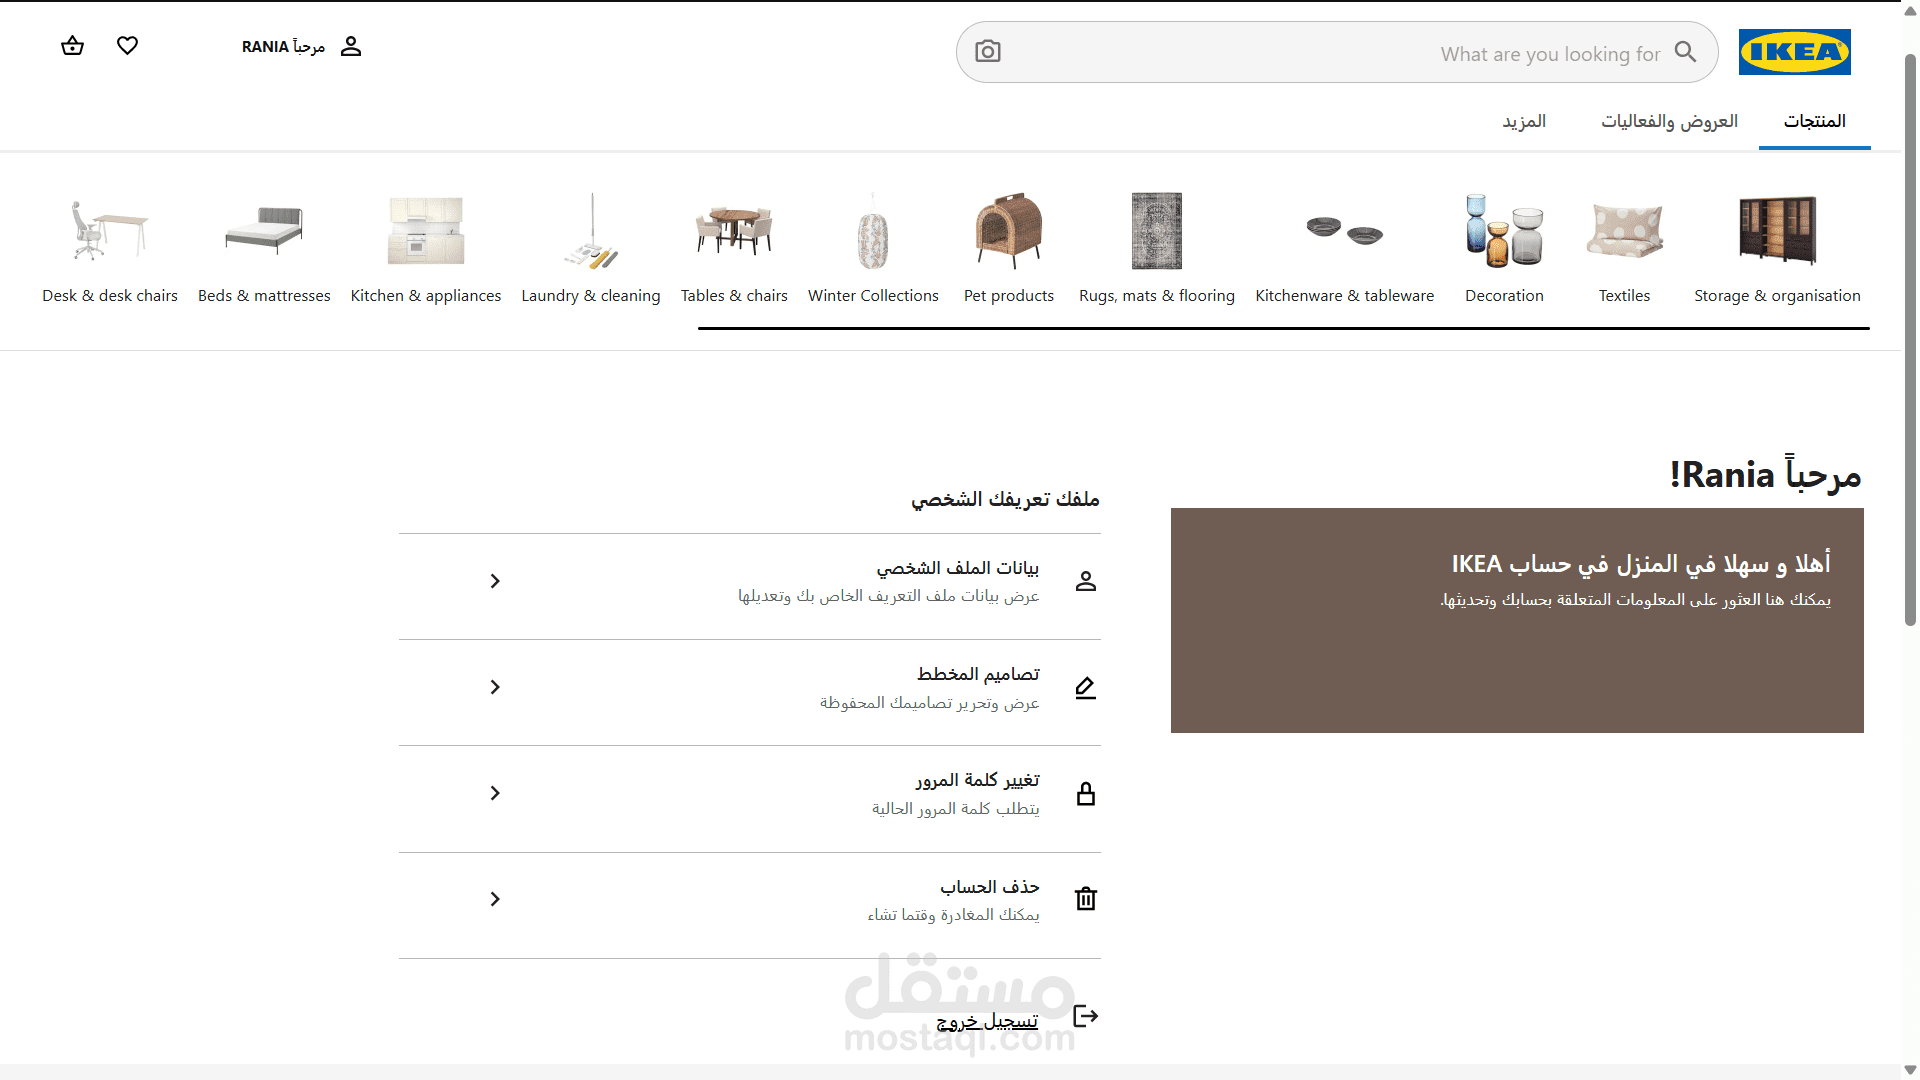Image resolution: width=1920 pixels, height=1080 pixels.
Task: Click the logout arrow icon
Action: 1085,1017
